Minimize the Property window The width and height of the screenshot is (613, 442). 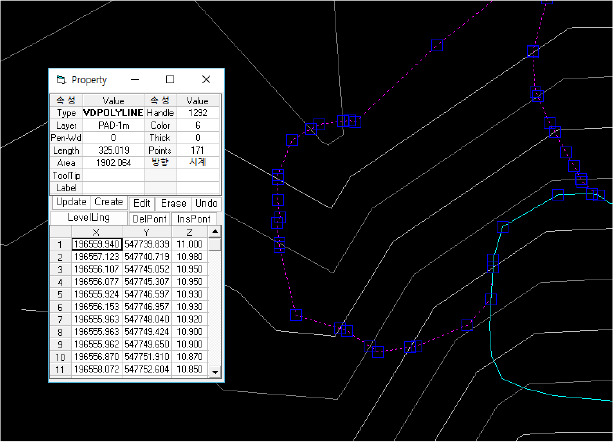tap(135, 80)
